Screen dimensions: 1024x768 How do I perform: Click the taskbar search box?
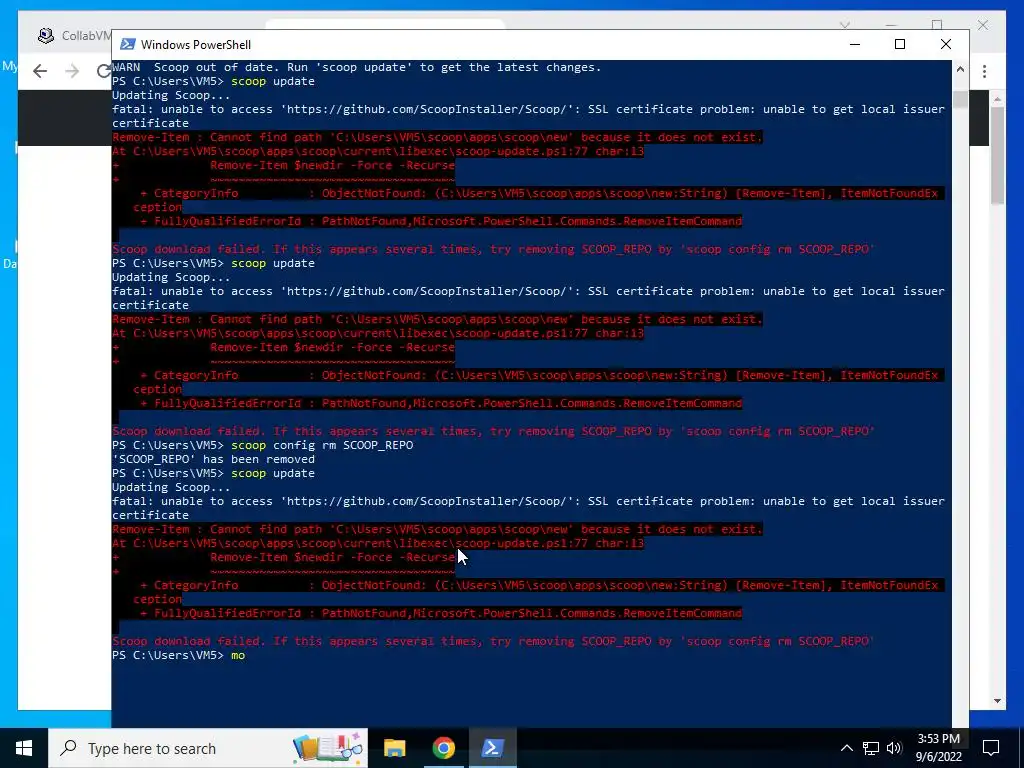pyautogui.click(x=208, y=748)
